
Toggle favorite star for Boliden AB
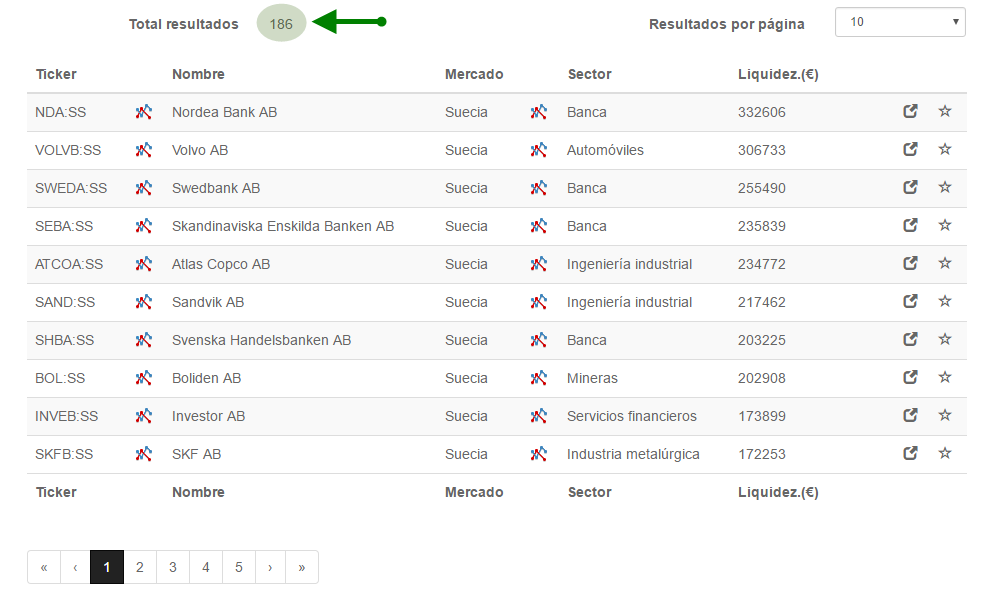click(945, 378)
